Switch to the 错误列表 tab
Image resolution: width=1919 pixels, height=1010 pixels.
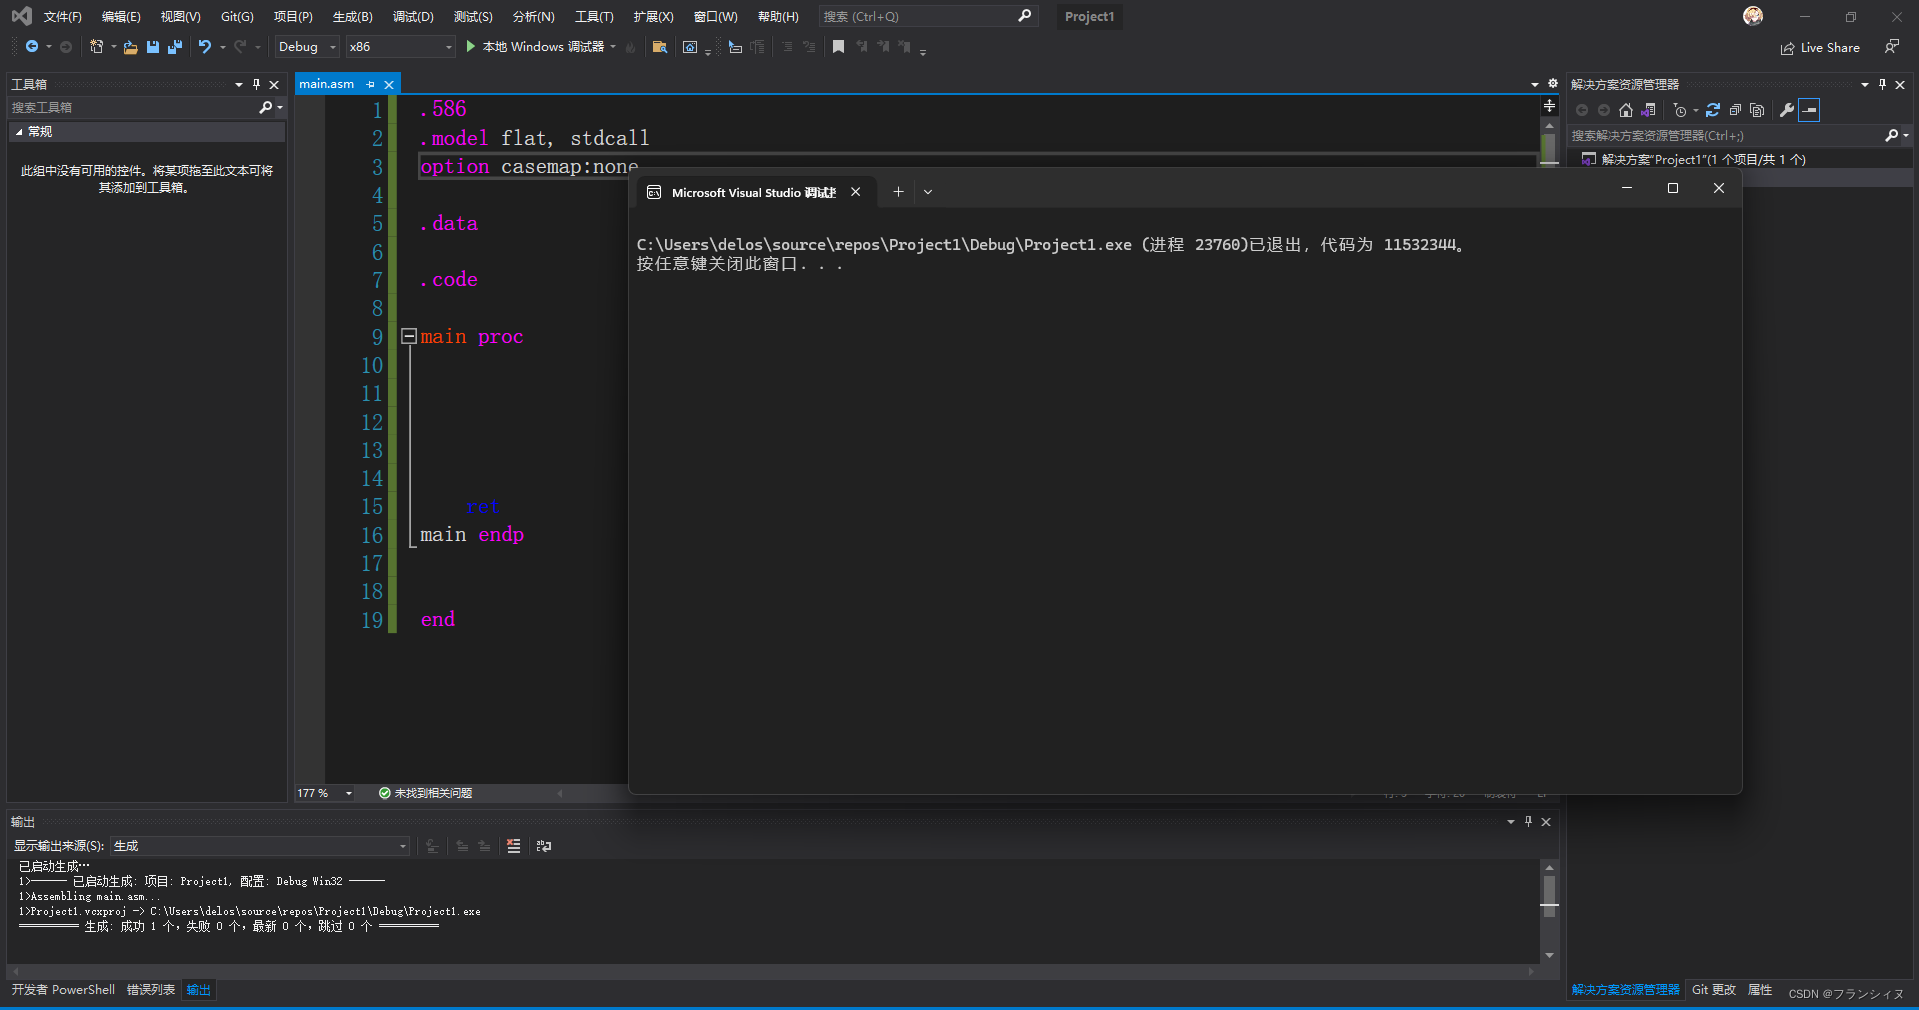149,989
